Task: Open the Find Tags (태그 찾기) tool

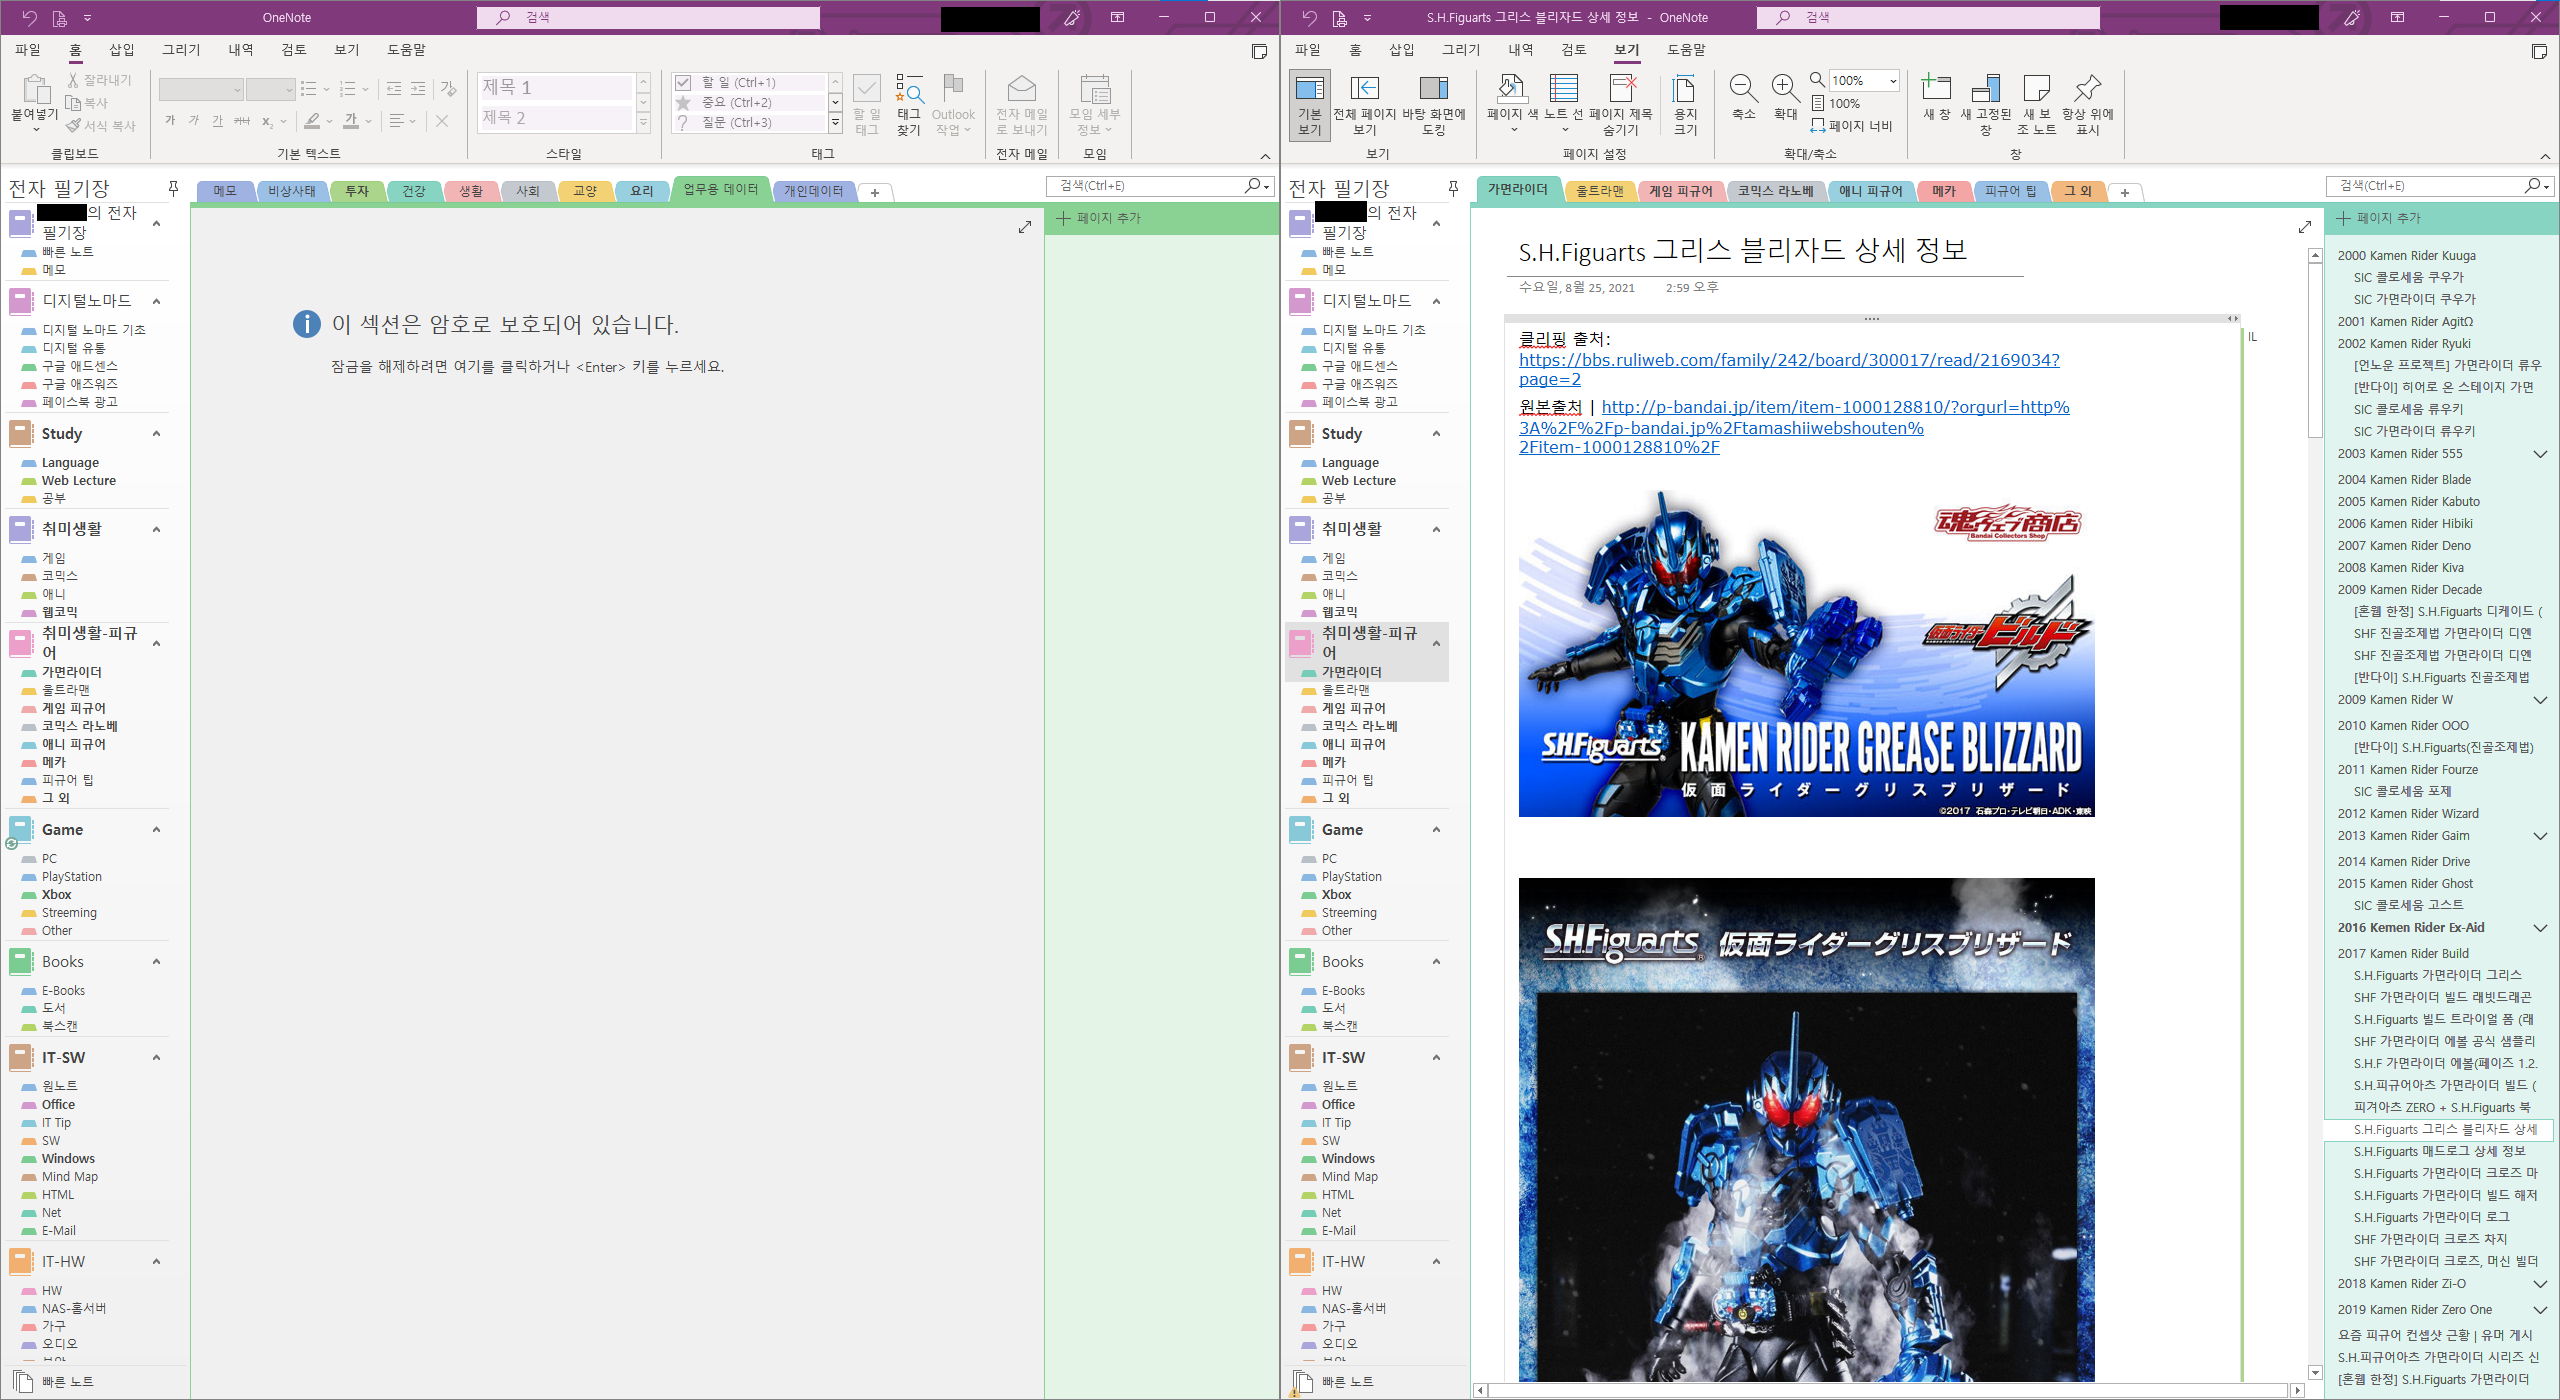Action: coord(908,92)
